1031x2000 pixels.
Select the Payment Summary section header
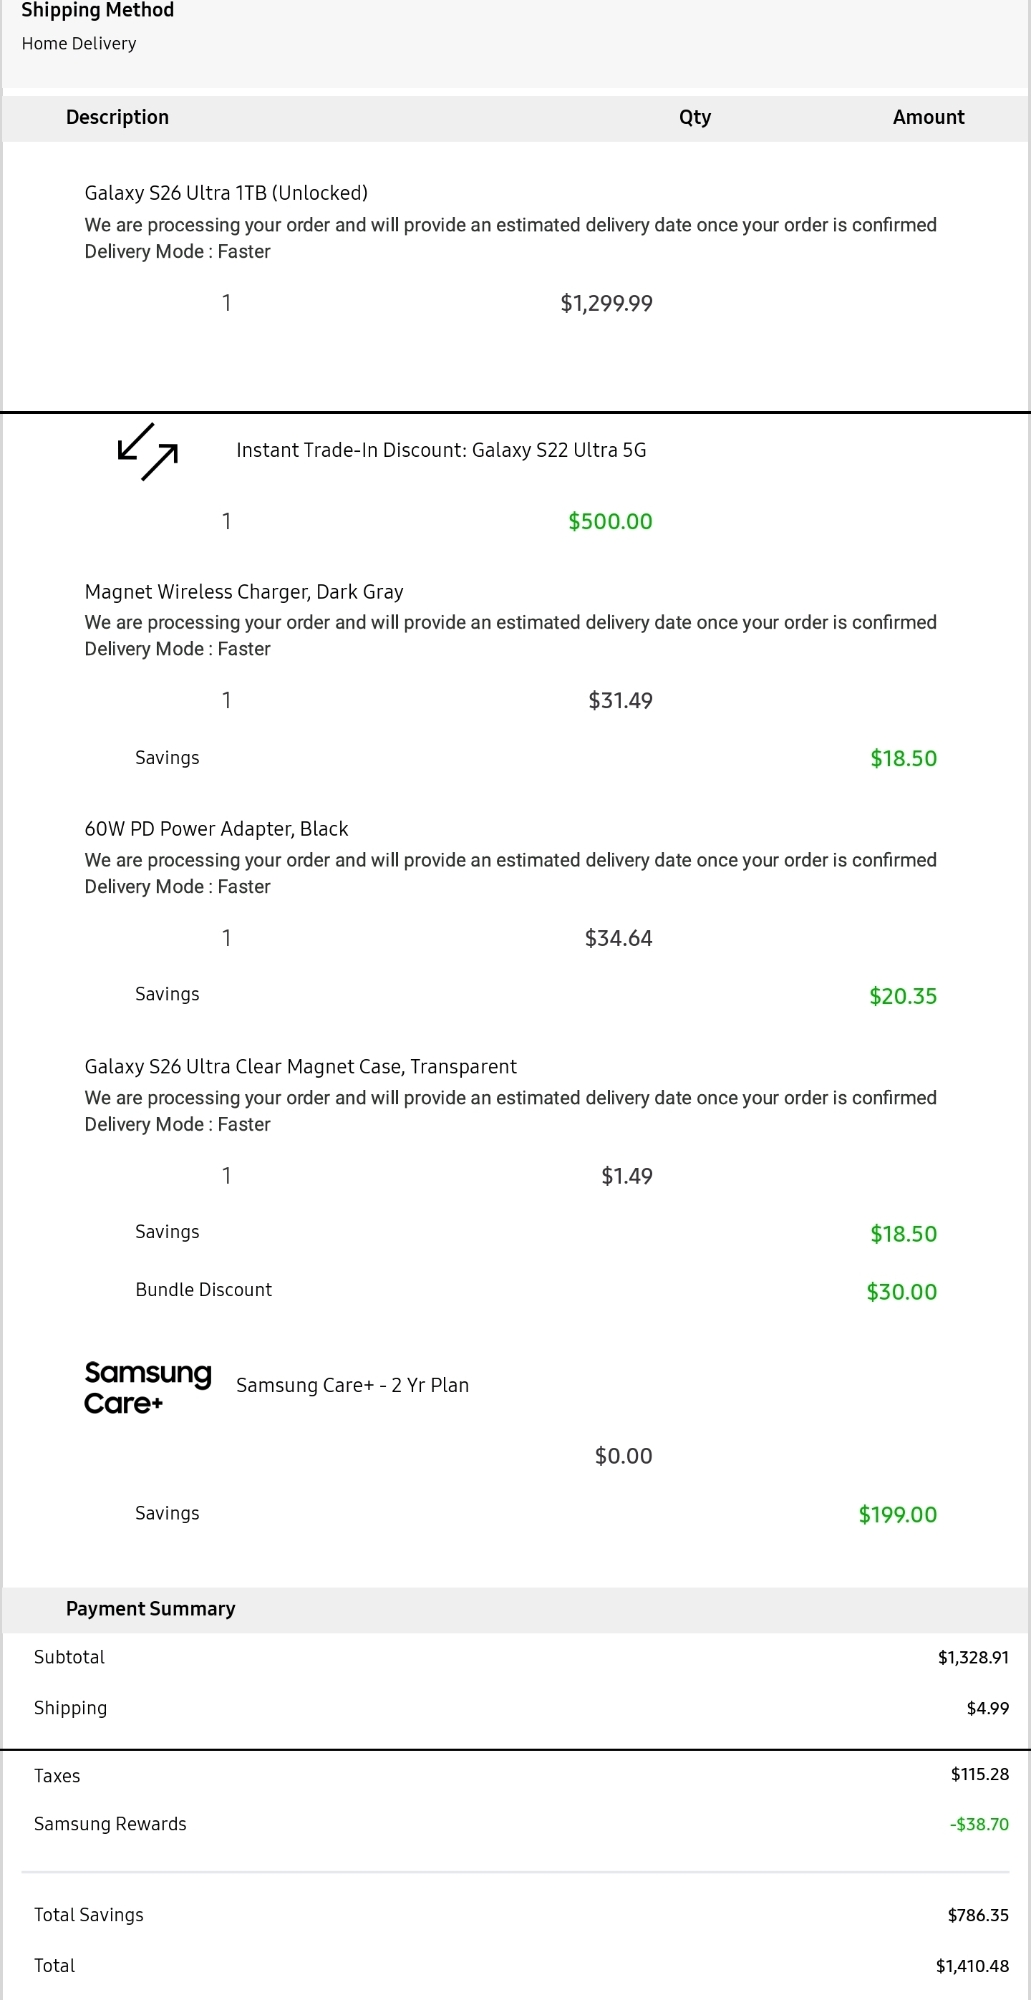pyautogui.click(x=150, y=1609)
